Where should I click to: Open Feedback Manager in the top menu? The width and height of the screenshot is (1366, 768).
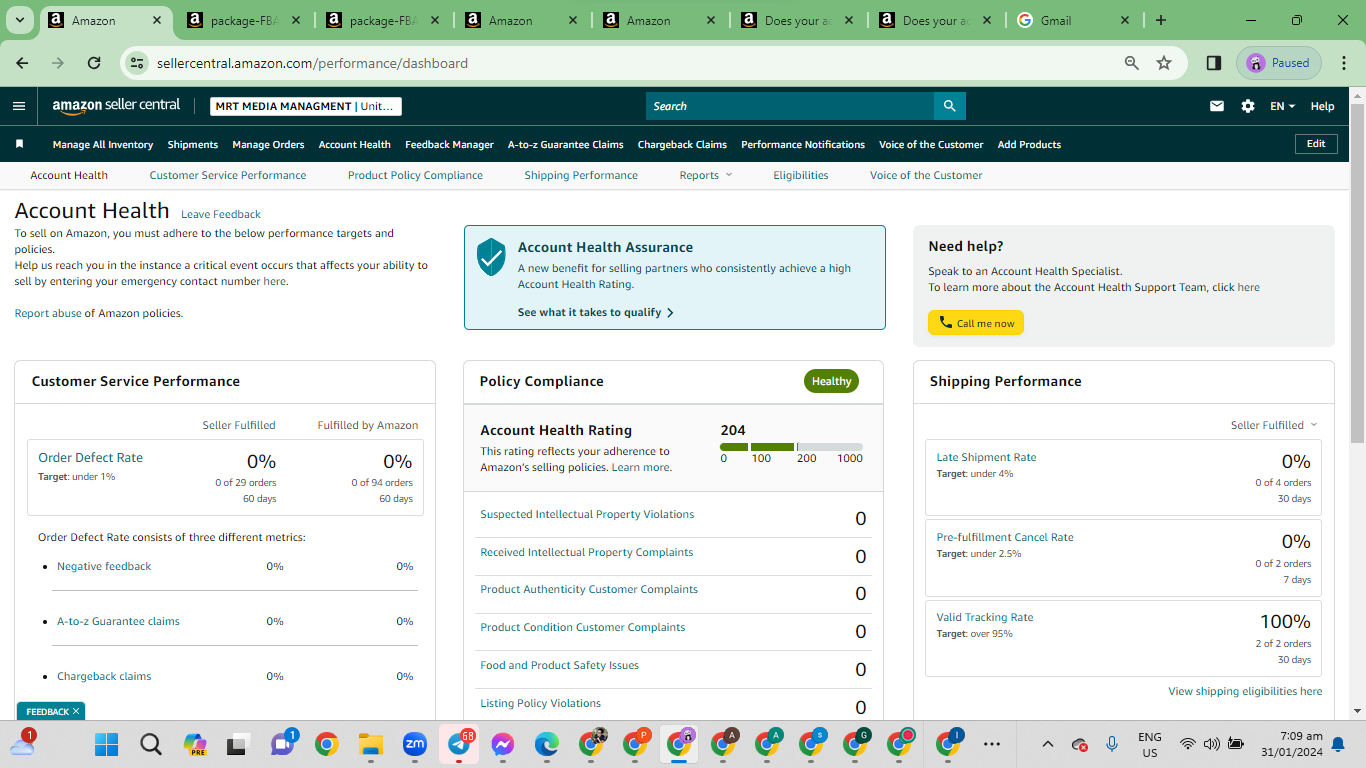[449, 144]
